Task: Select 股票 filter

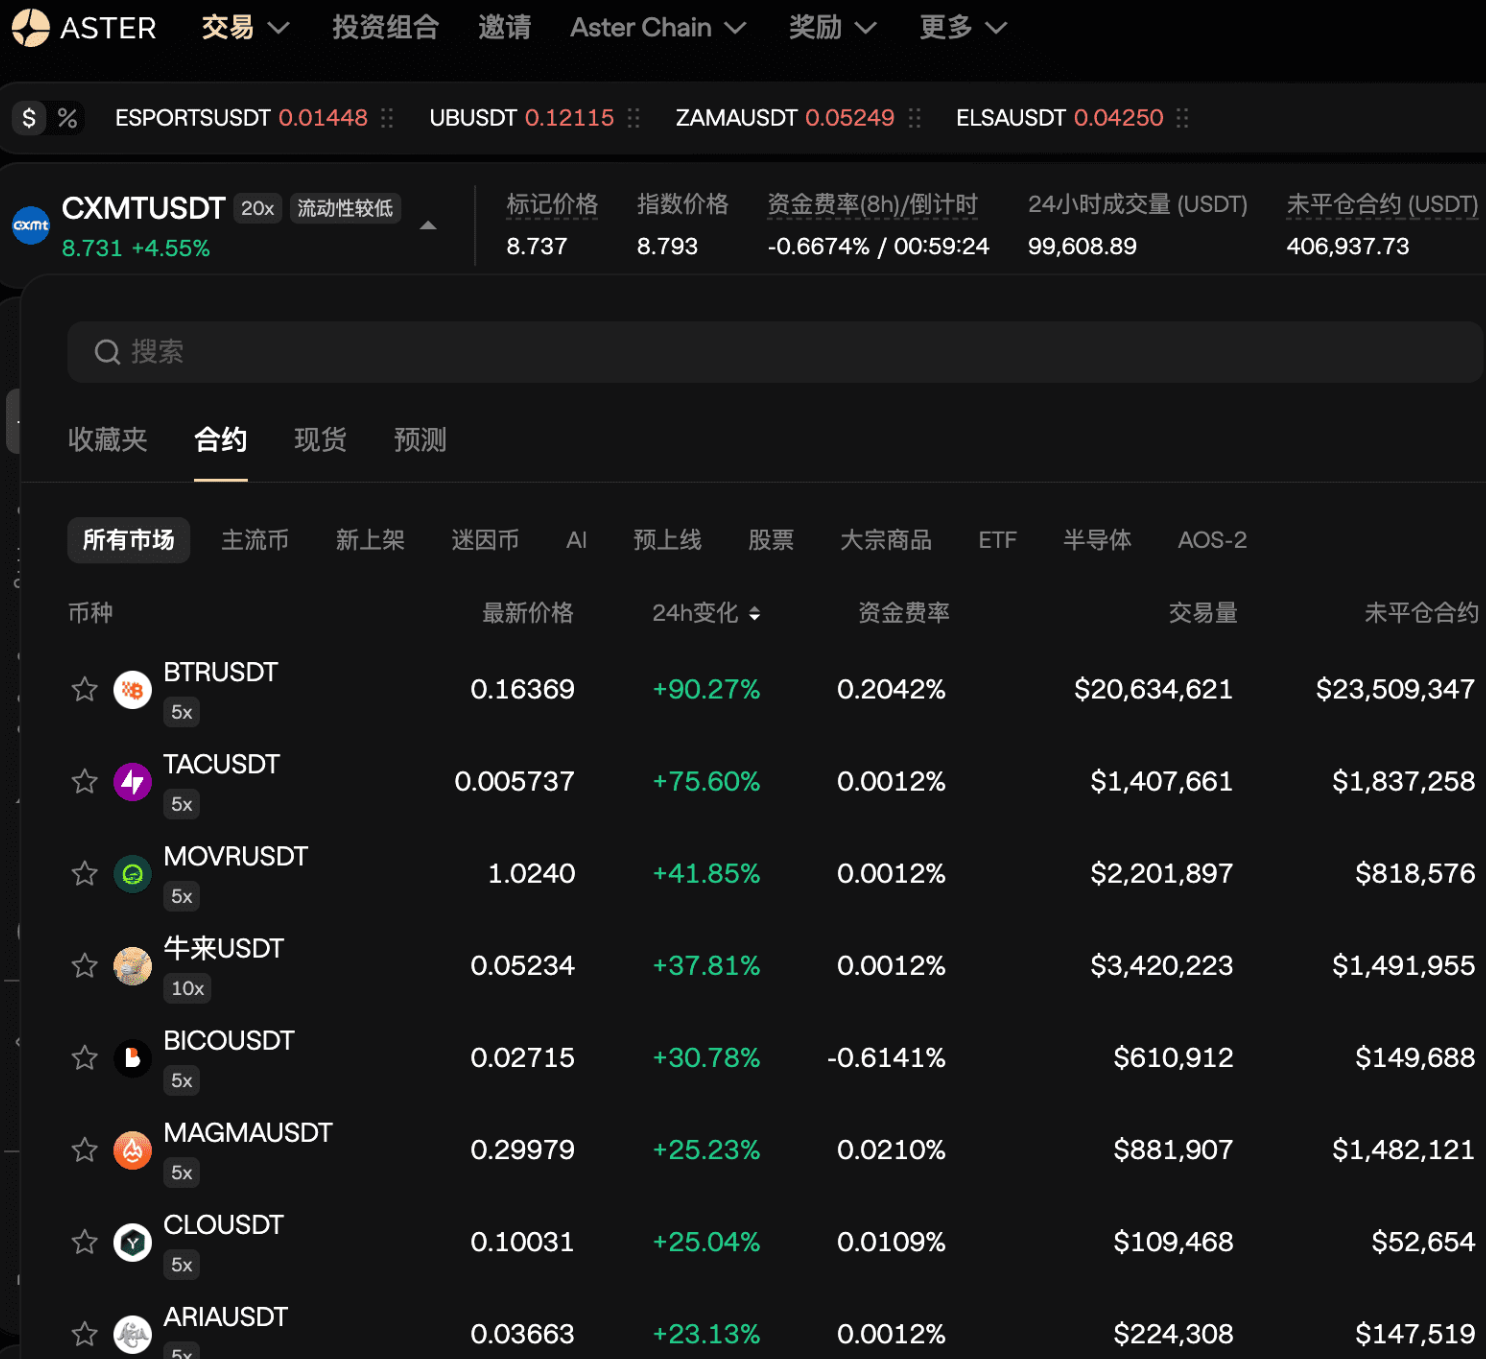Action: [x=771, y=540]
